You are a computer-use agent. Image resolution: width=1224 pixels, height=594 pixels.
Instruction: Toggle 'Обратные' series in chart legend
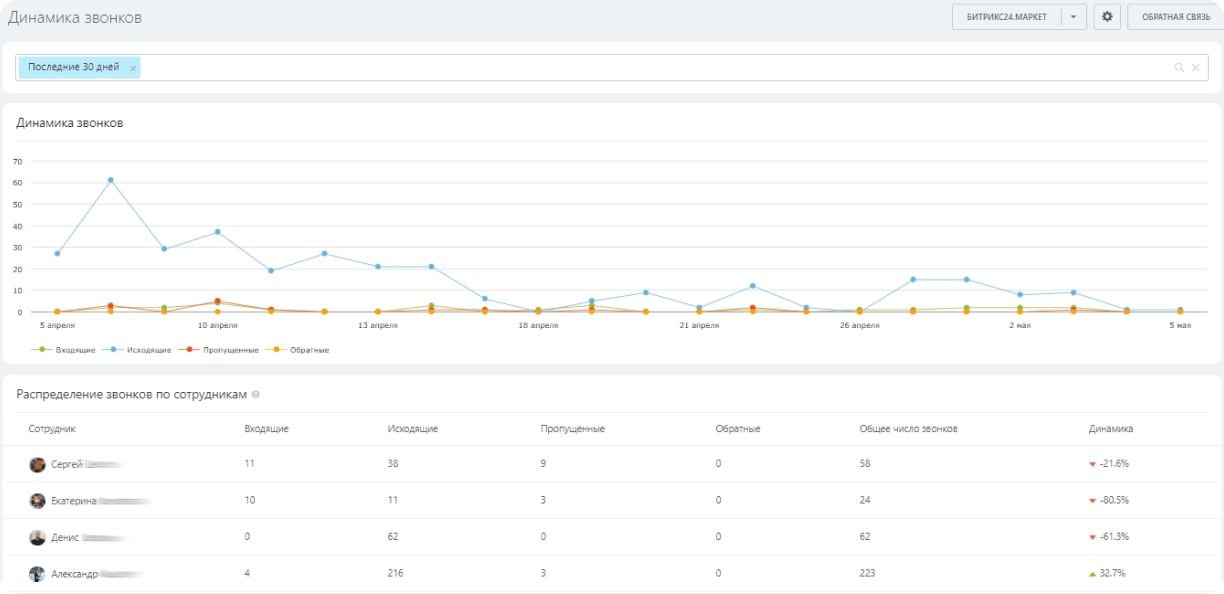[x=305, y=350]
